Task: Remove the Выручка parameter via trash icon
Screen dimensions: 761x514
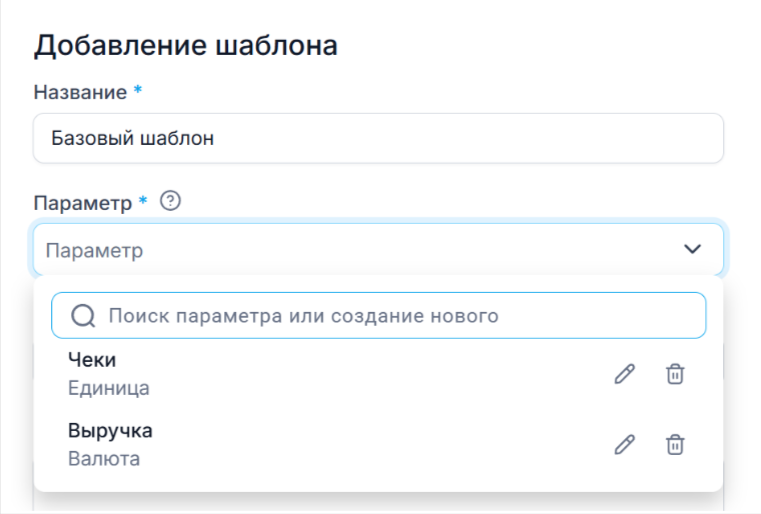Action: tap(676, 445)
